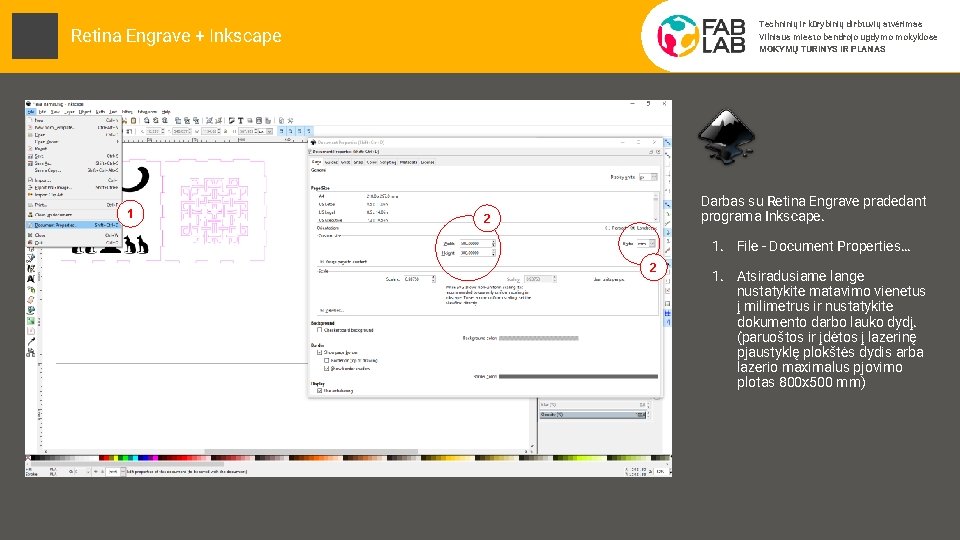Toggle Border on top of drawing checkbox

326,361
